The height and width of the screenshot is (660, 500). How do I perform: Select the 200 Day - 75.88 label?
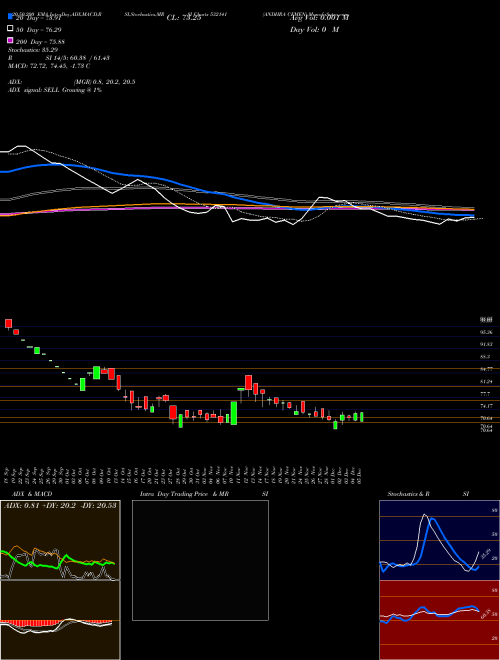(x=40, y=42)
